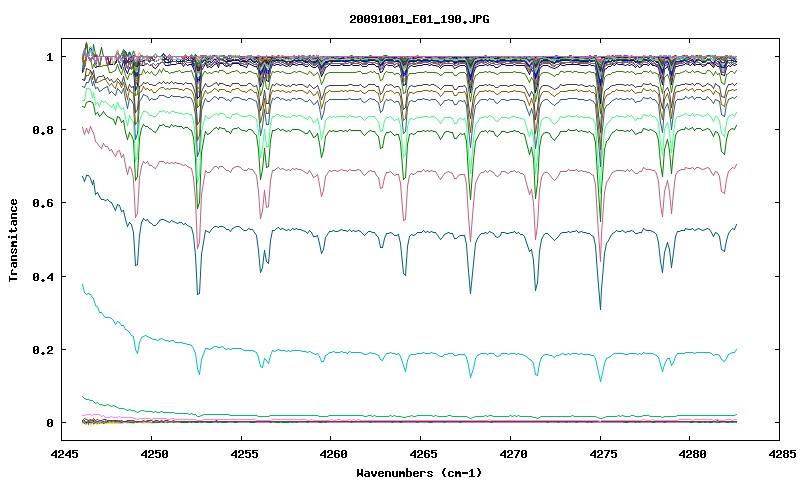Click y-axis tick label 1
Viewport: 800px width, 480px height.
49,57
